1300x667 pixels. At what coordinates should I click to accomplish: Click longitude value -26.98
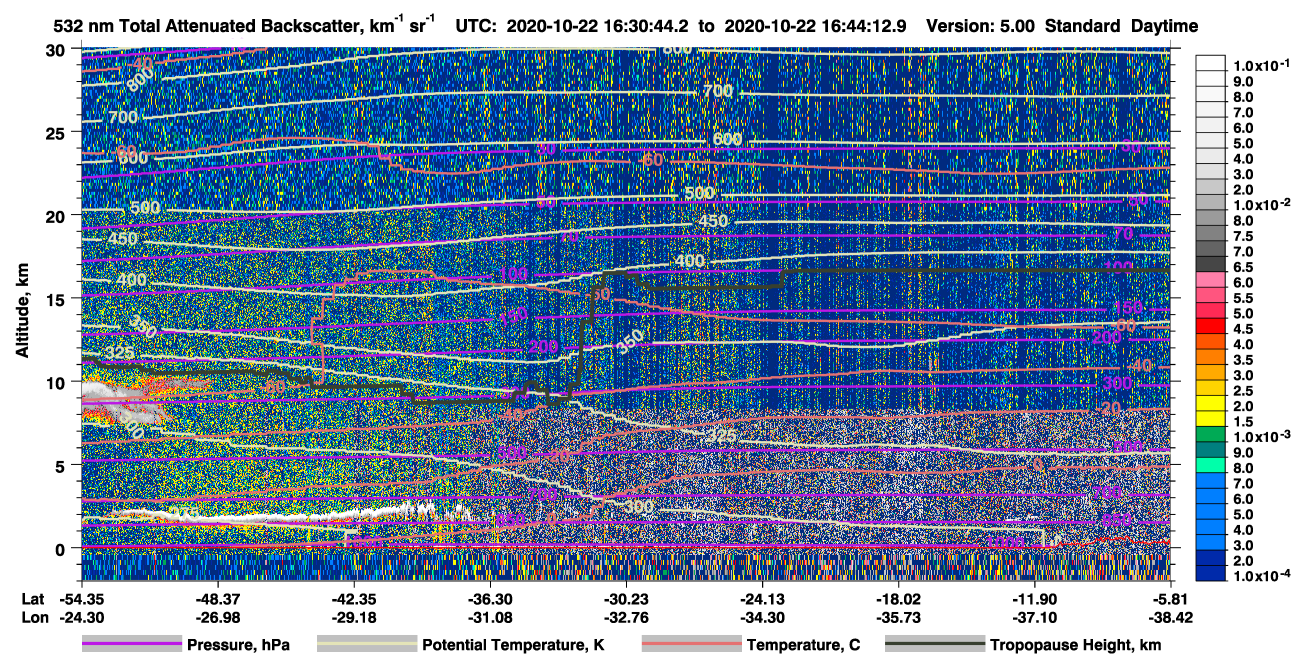coord(217,618)
